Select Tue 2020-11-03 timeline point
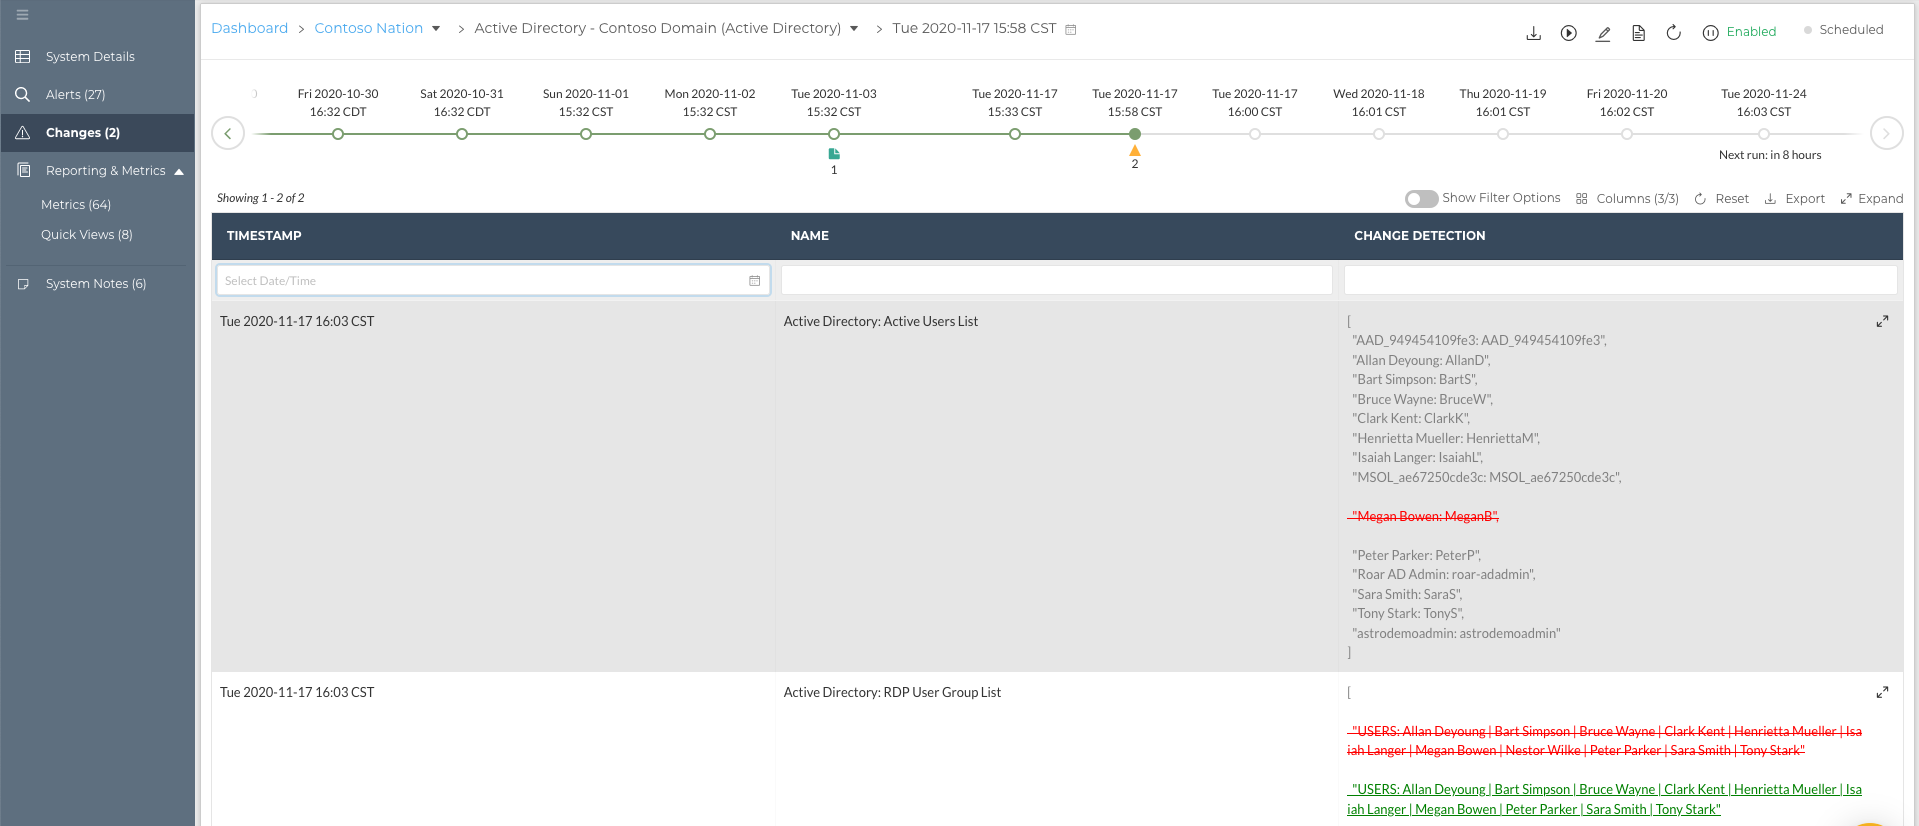 click(x=834, y=134)
